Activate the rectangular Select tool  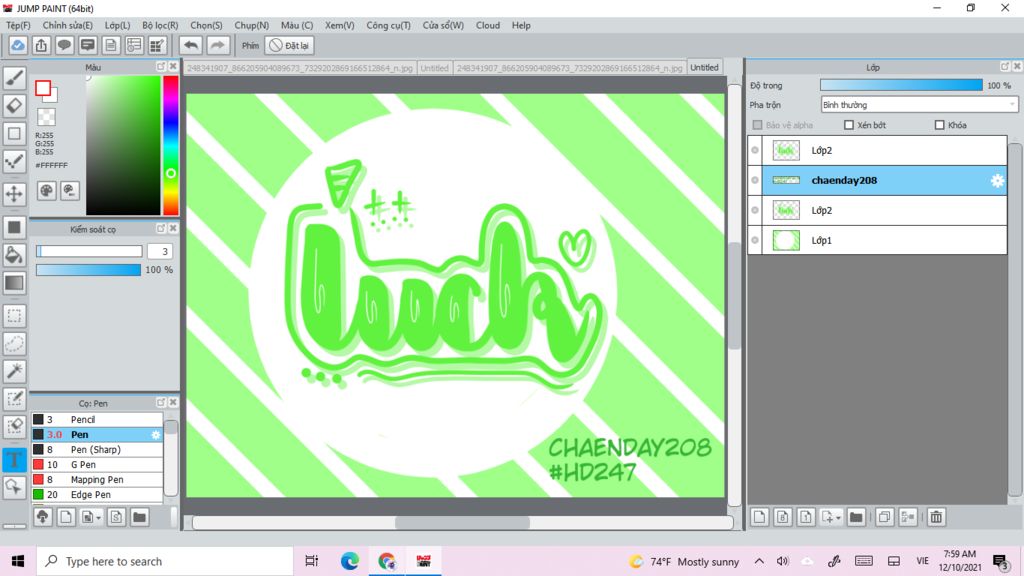(x=14, y=316)
